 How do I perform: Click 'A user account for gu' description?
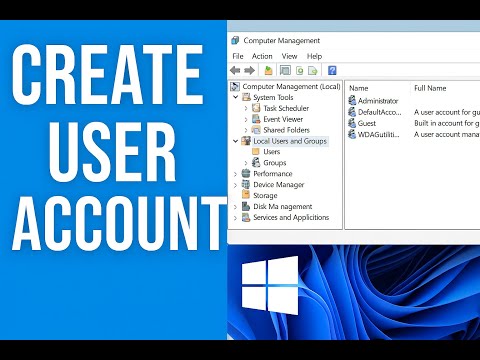pyautogui.click(x=447, y=112)
